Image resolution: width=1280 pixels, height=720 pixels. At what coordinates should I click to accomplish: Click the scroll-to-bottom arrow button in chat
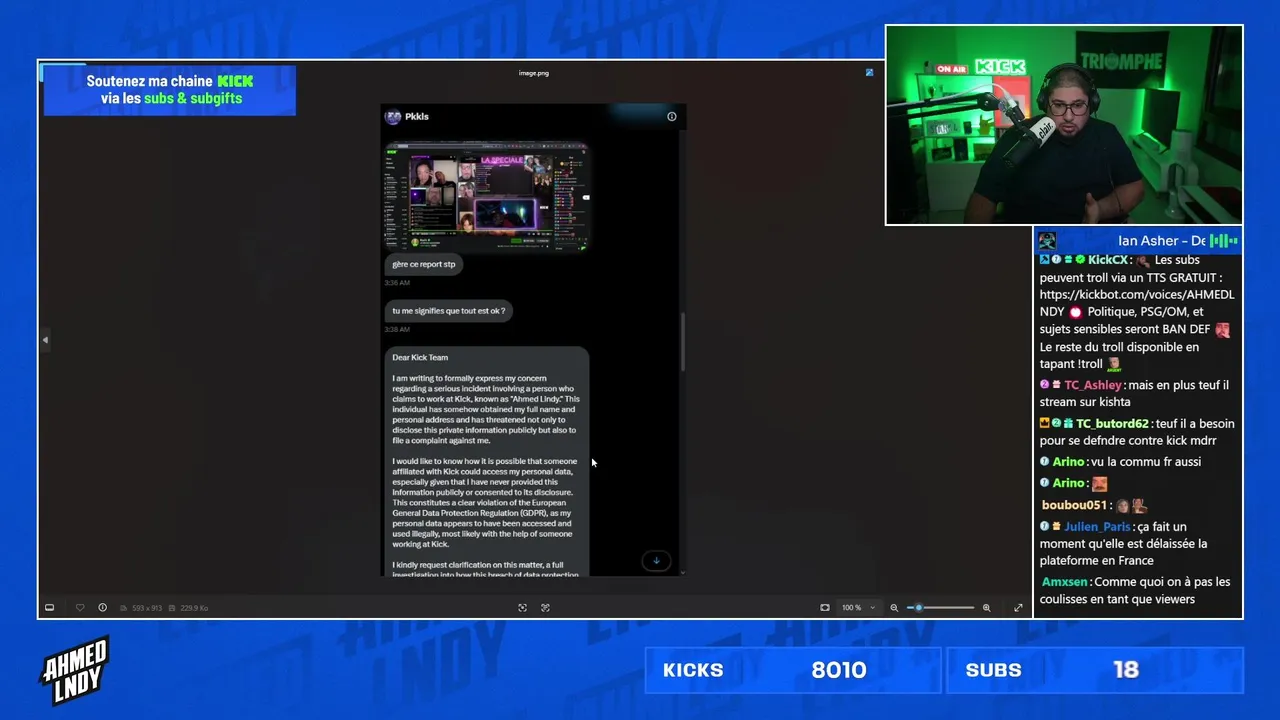pyautogui.click(x=656, y=560)
